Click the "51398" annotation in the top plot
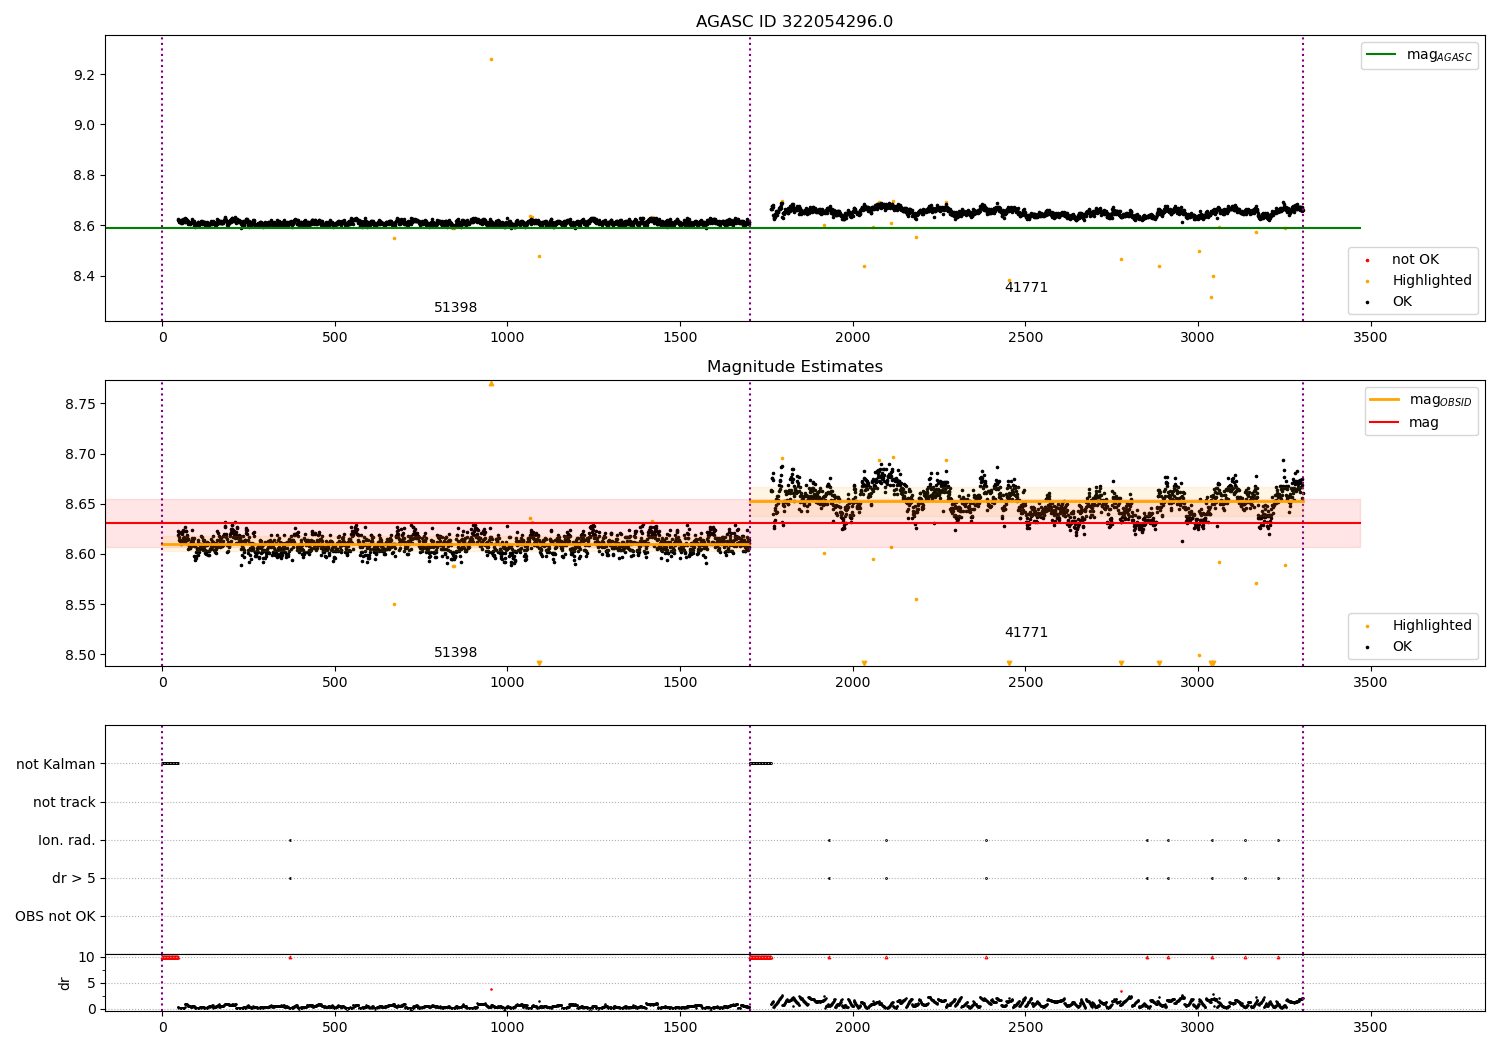 pyautogui.click(x=455, y=308)
